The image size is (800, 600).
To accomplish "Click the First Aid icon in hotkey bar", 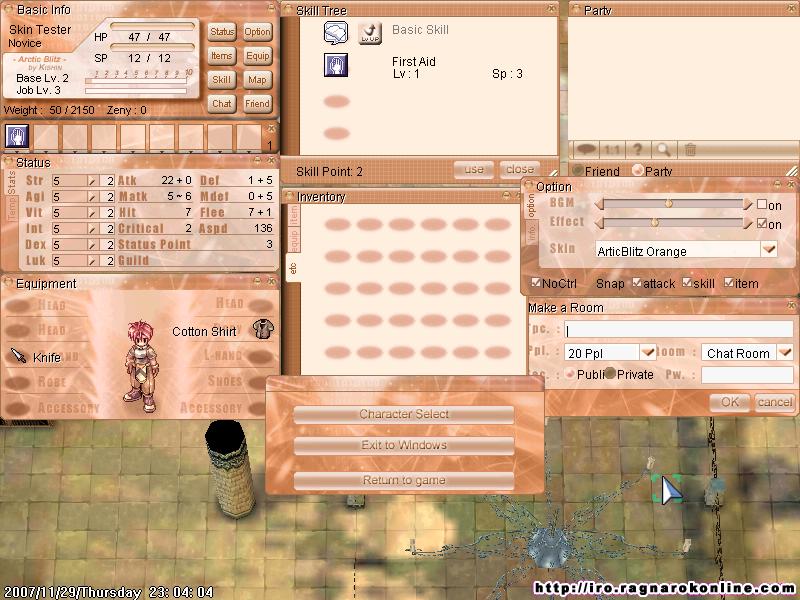I will [x=16, y=136].
